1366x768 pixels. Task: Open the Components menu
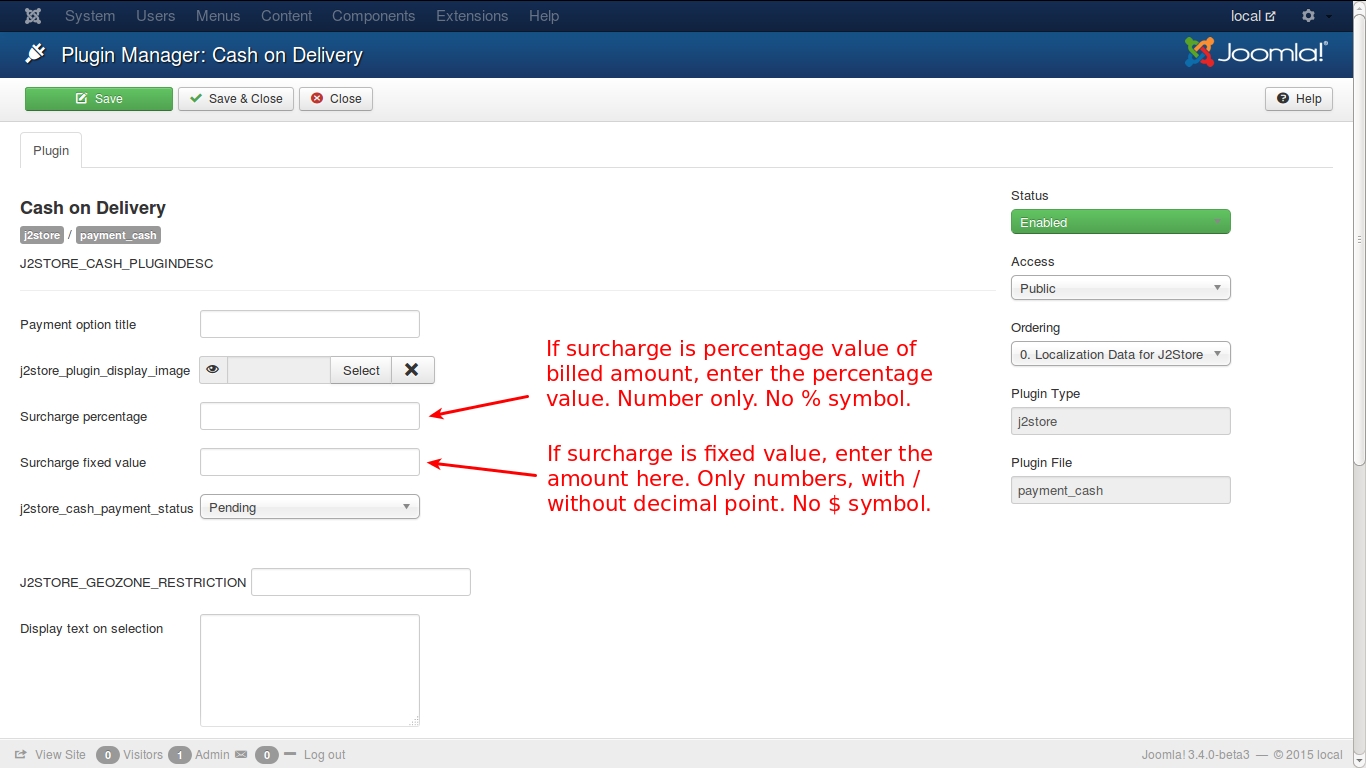[x=373, y=16]
